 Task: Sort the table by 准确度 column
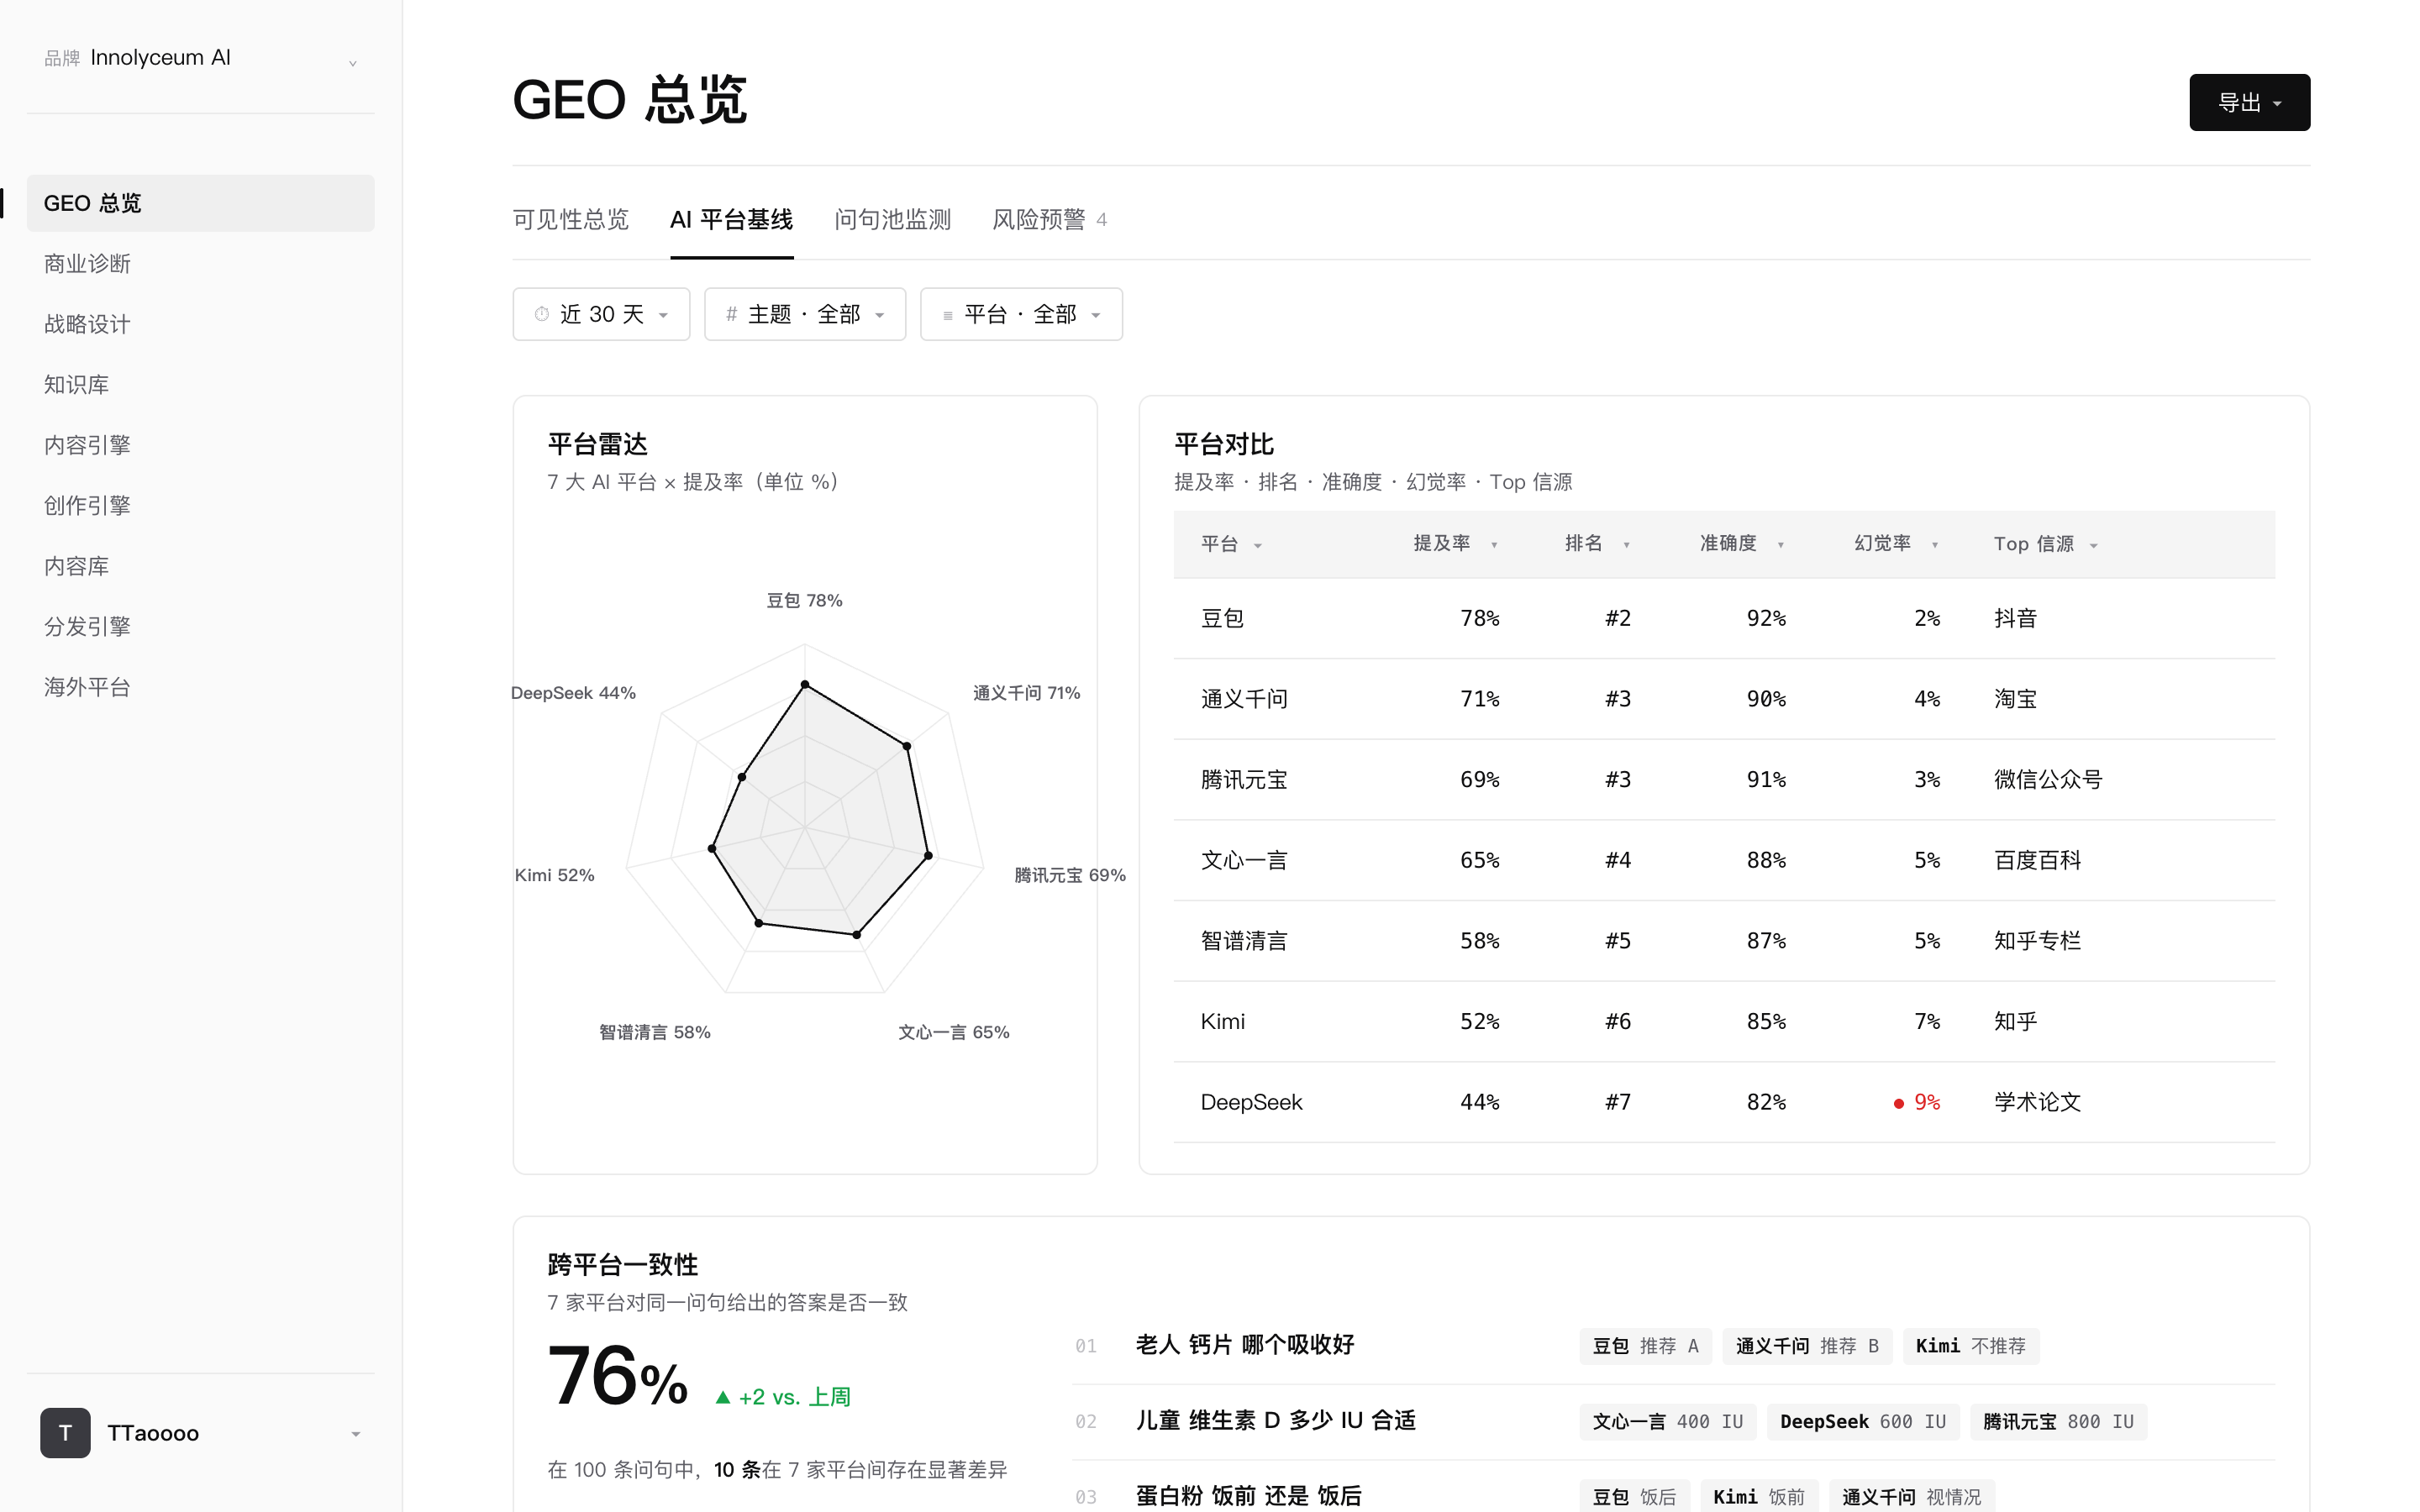(x=1742, y=544)
